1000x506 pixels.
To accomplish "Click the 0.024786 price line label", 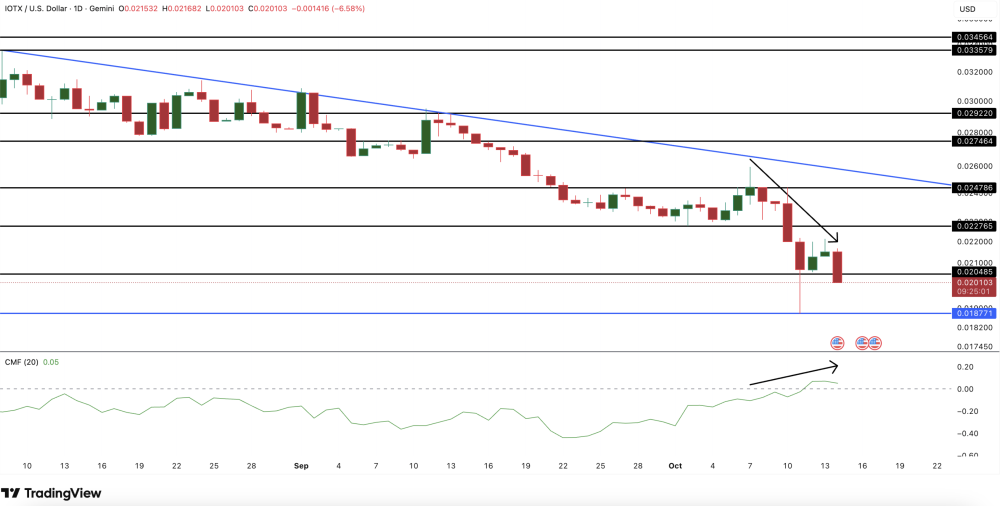I will tap(972, 188).
